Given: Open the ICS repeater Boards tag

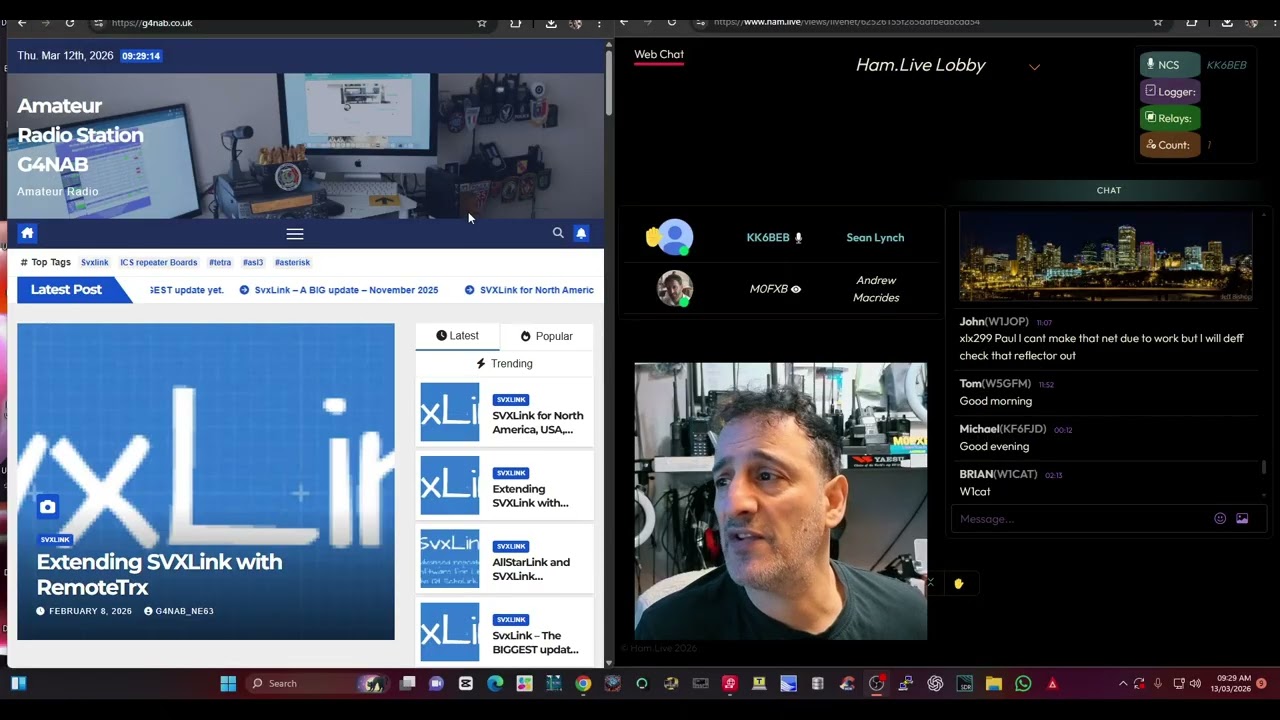Looking at the screenshot, I should pyautogui.click(x=159, y=262).
